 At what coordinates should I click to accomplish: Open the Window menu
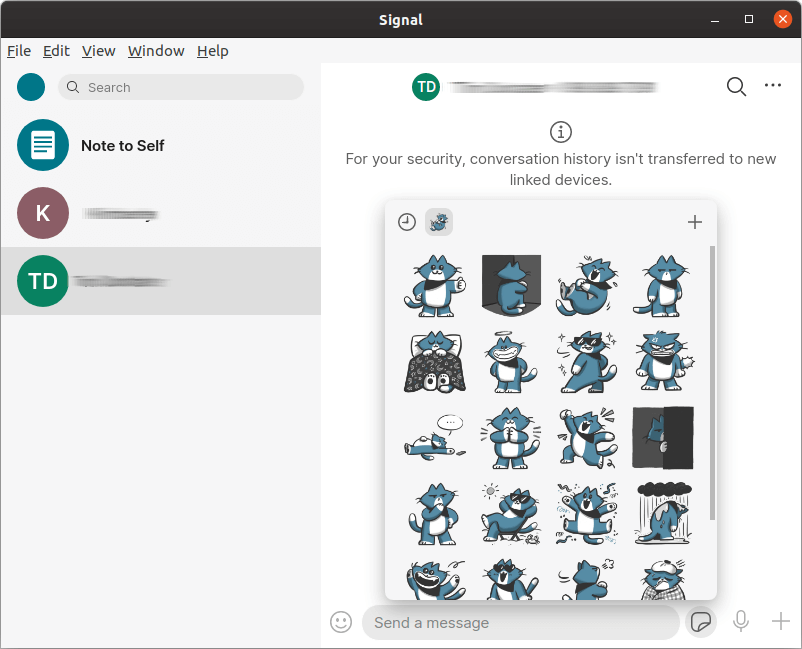pos(156,51)
